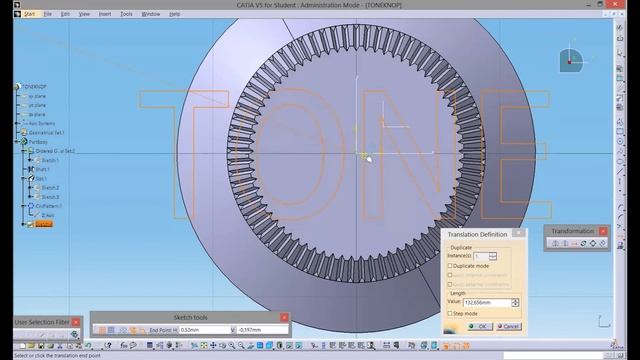
Task: Click the V coordinate input field
Action: click(262, 330)
